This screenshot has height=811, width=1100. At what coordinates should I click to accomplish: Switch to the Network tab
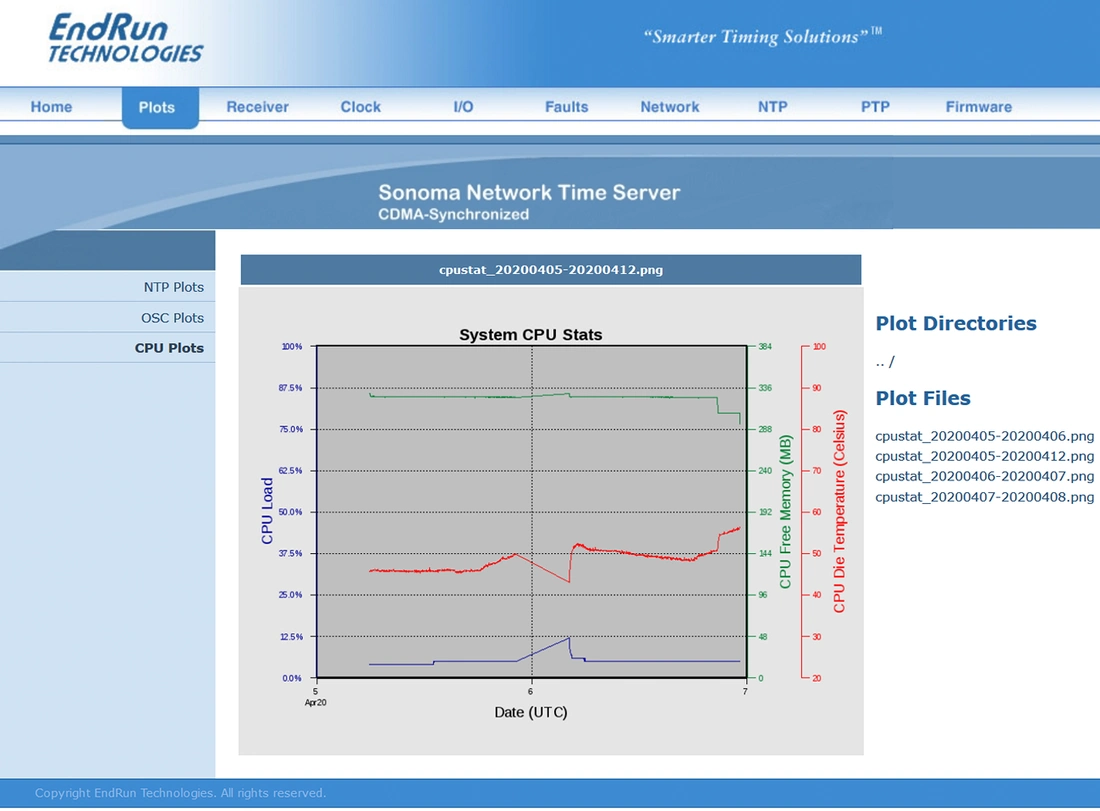669,107
